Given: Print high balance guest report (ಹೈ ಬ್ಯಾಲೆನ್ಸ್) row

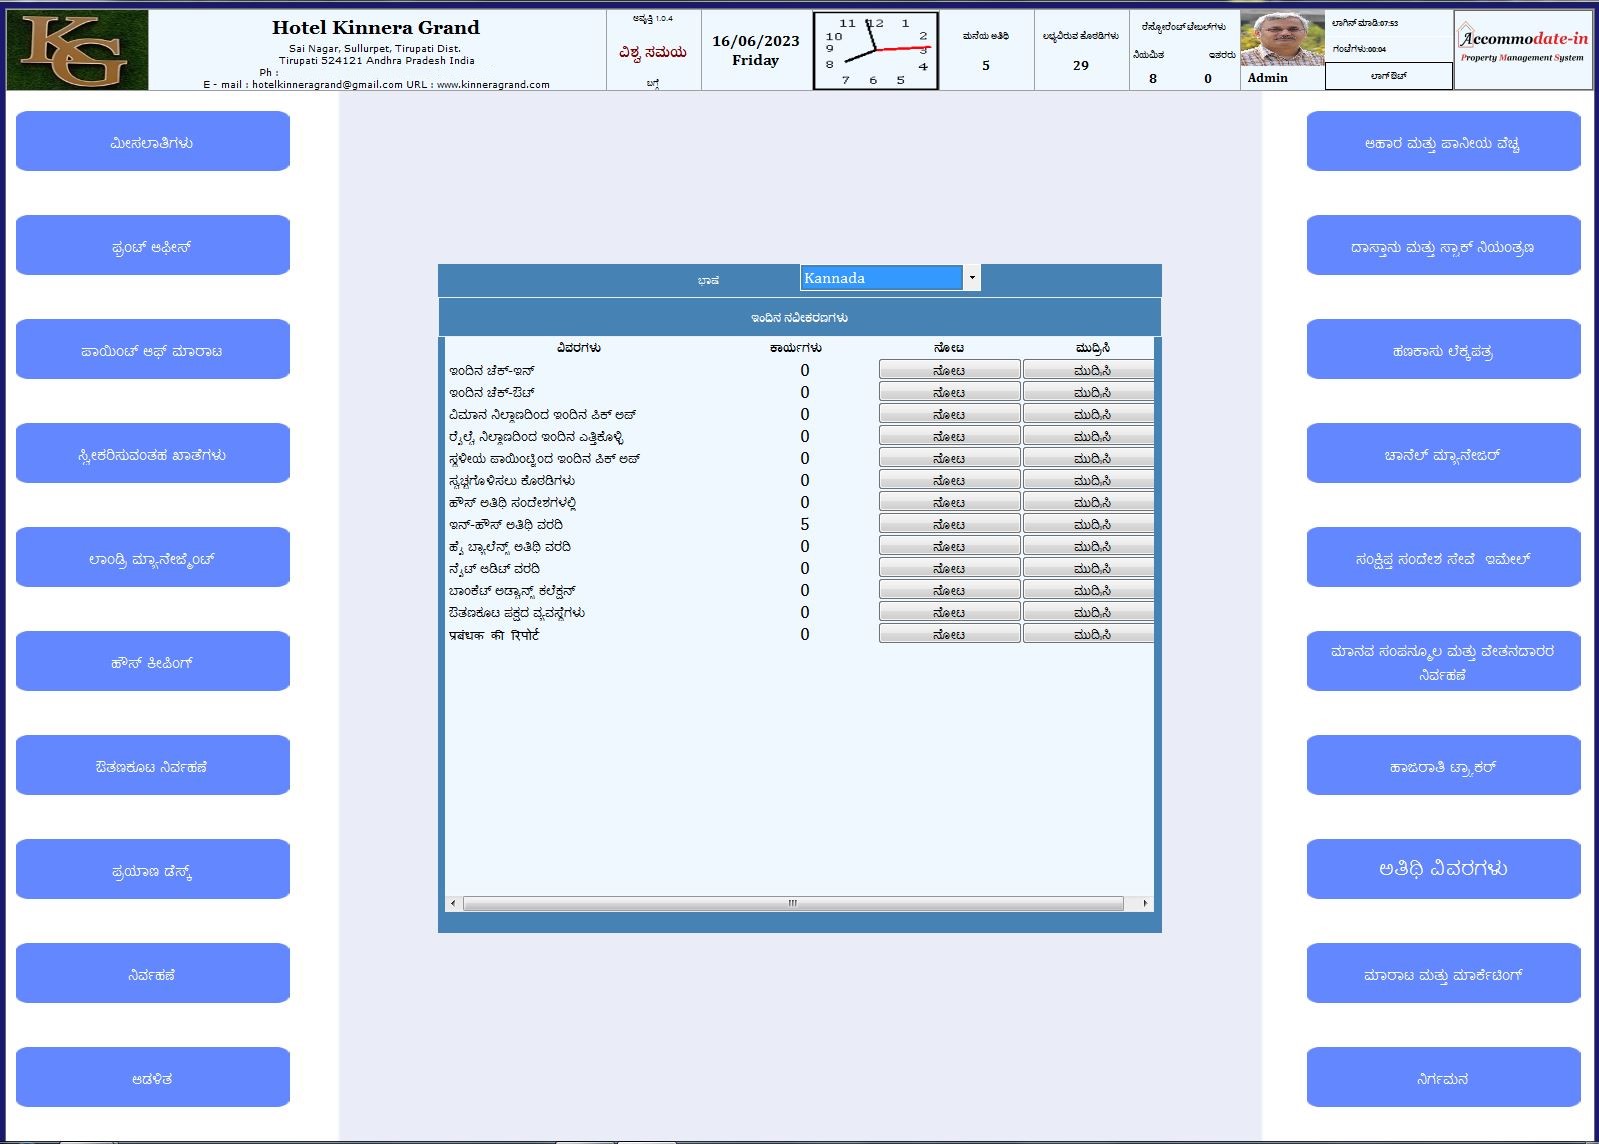Looking at the screenshot, I should pyautogui.click(x=1088, y=546).
